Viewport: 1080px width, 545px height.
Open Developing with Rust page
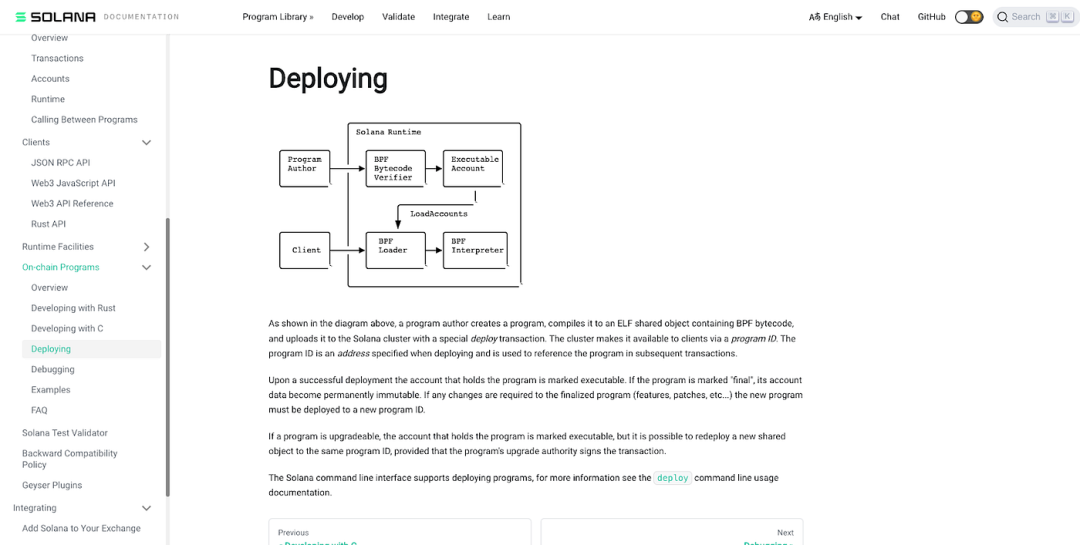73,308
